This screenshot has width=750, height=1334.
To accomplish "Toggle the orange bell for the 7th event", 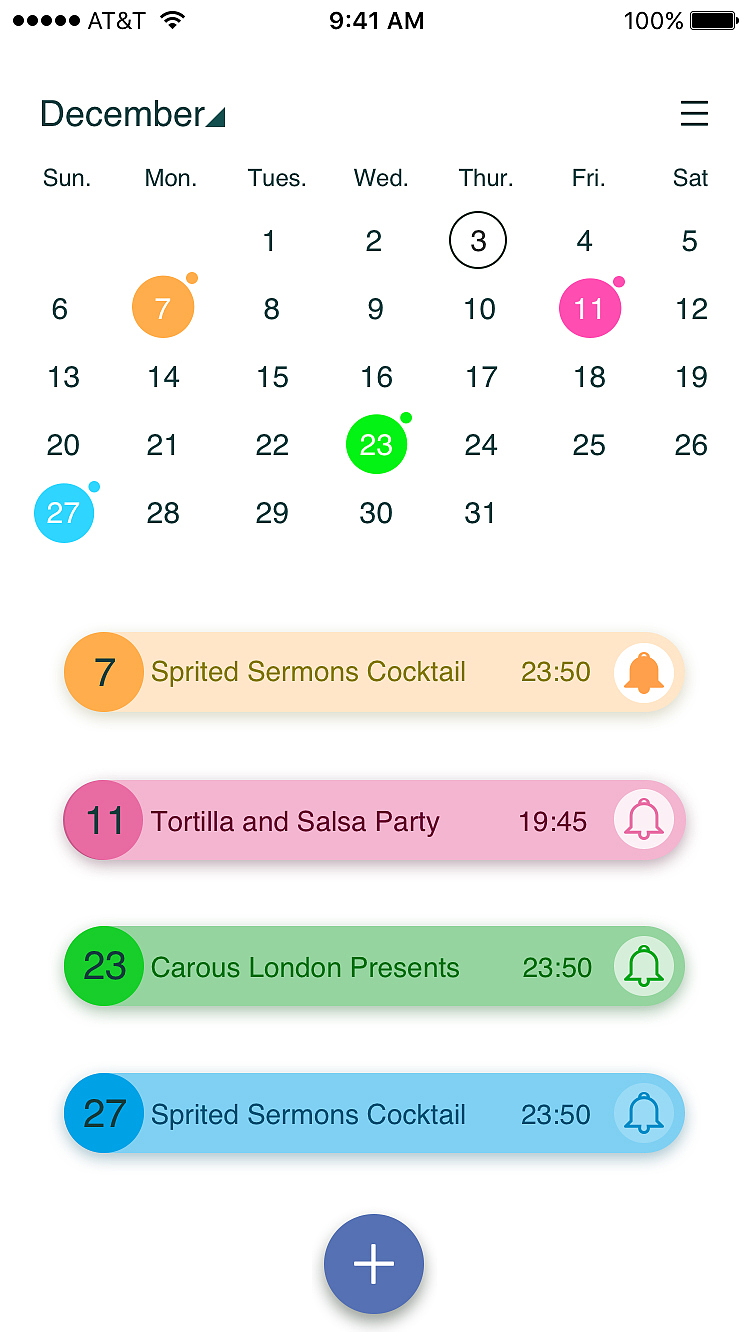I will [x=643, y=672].
